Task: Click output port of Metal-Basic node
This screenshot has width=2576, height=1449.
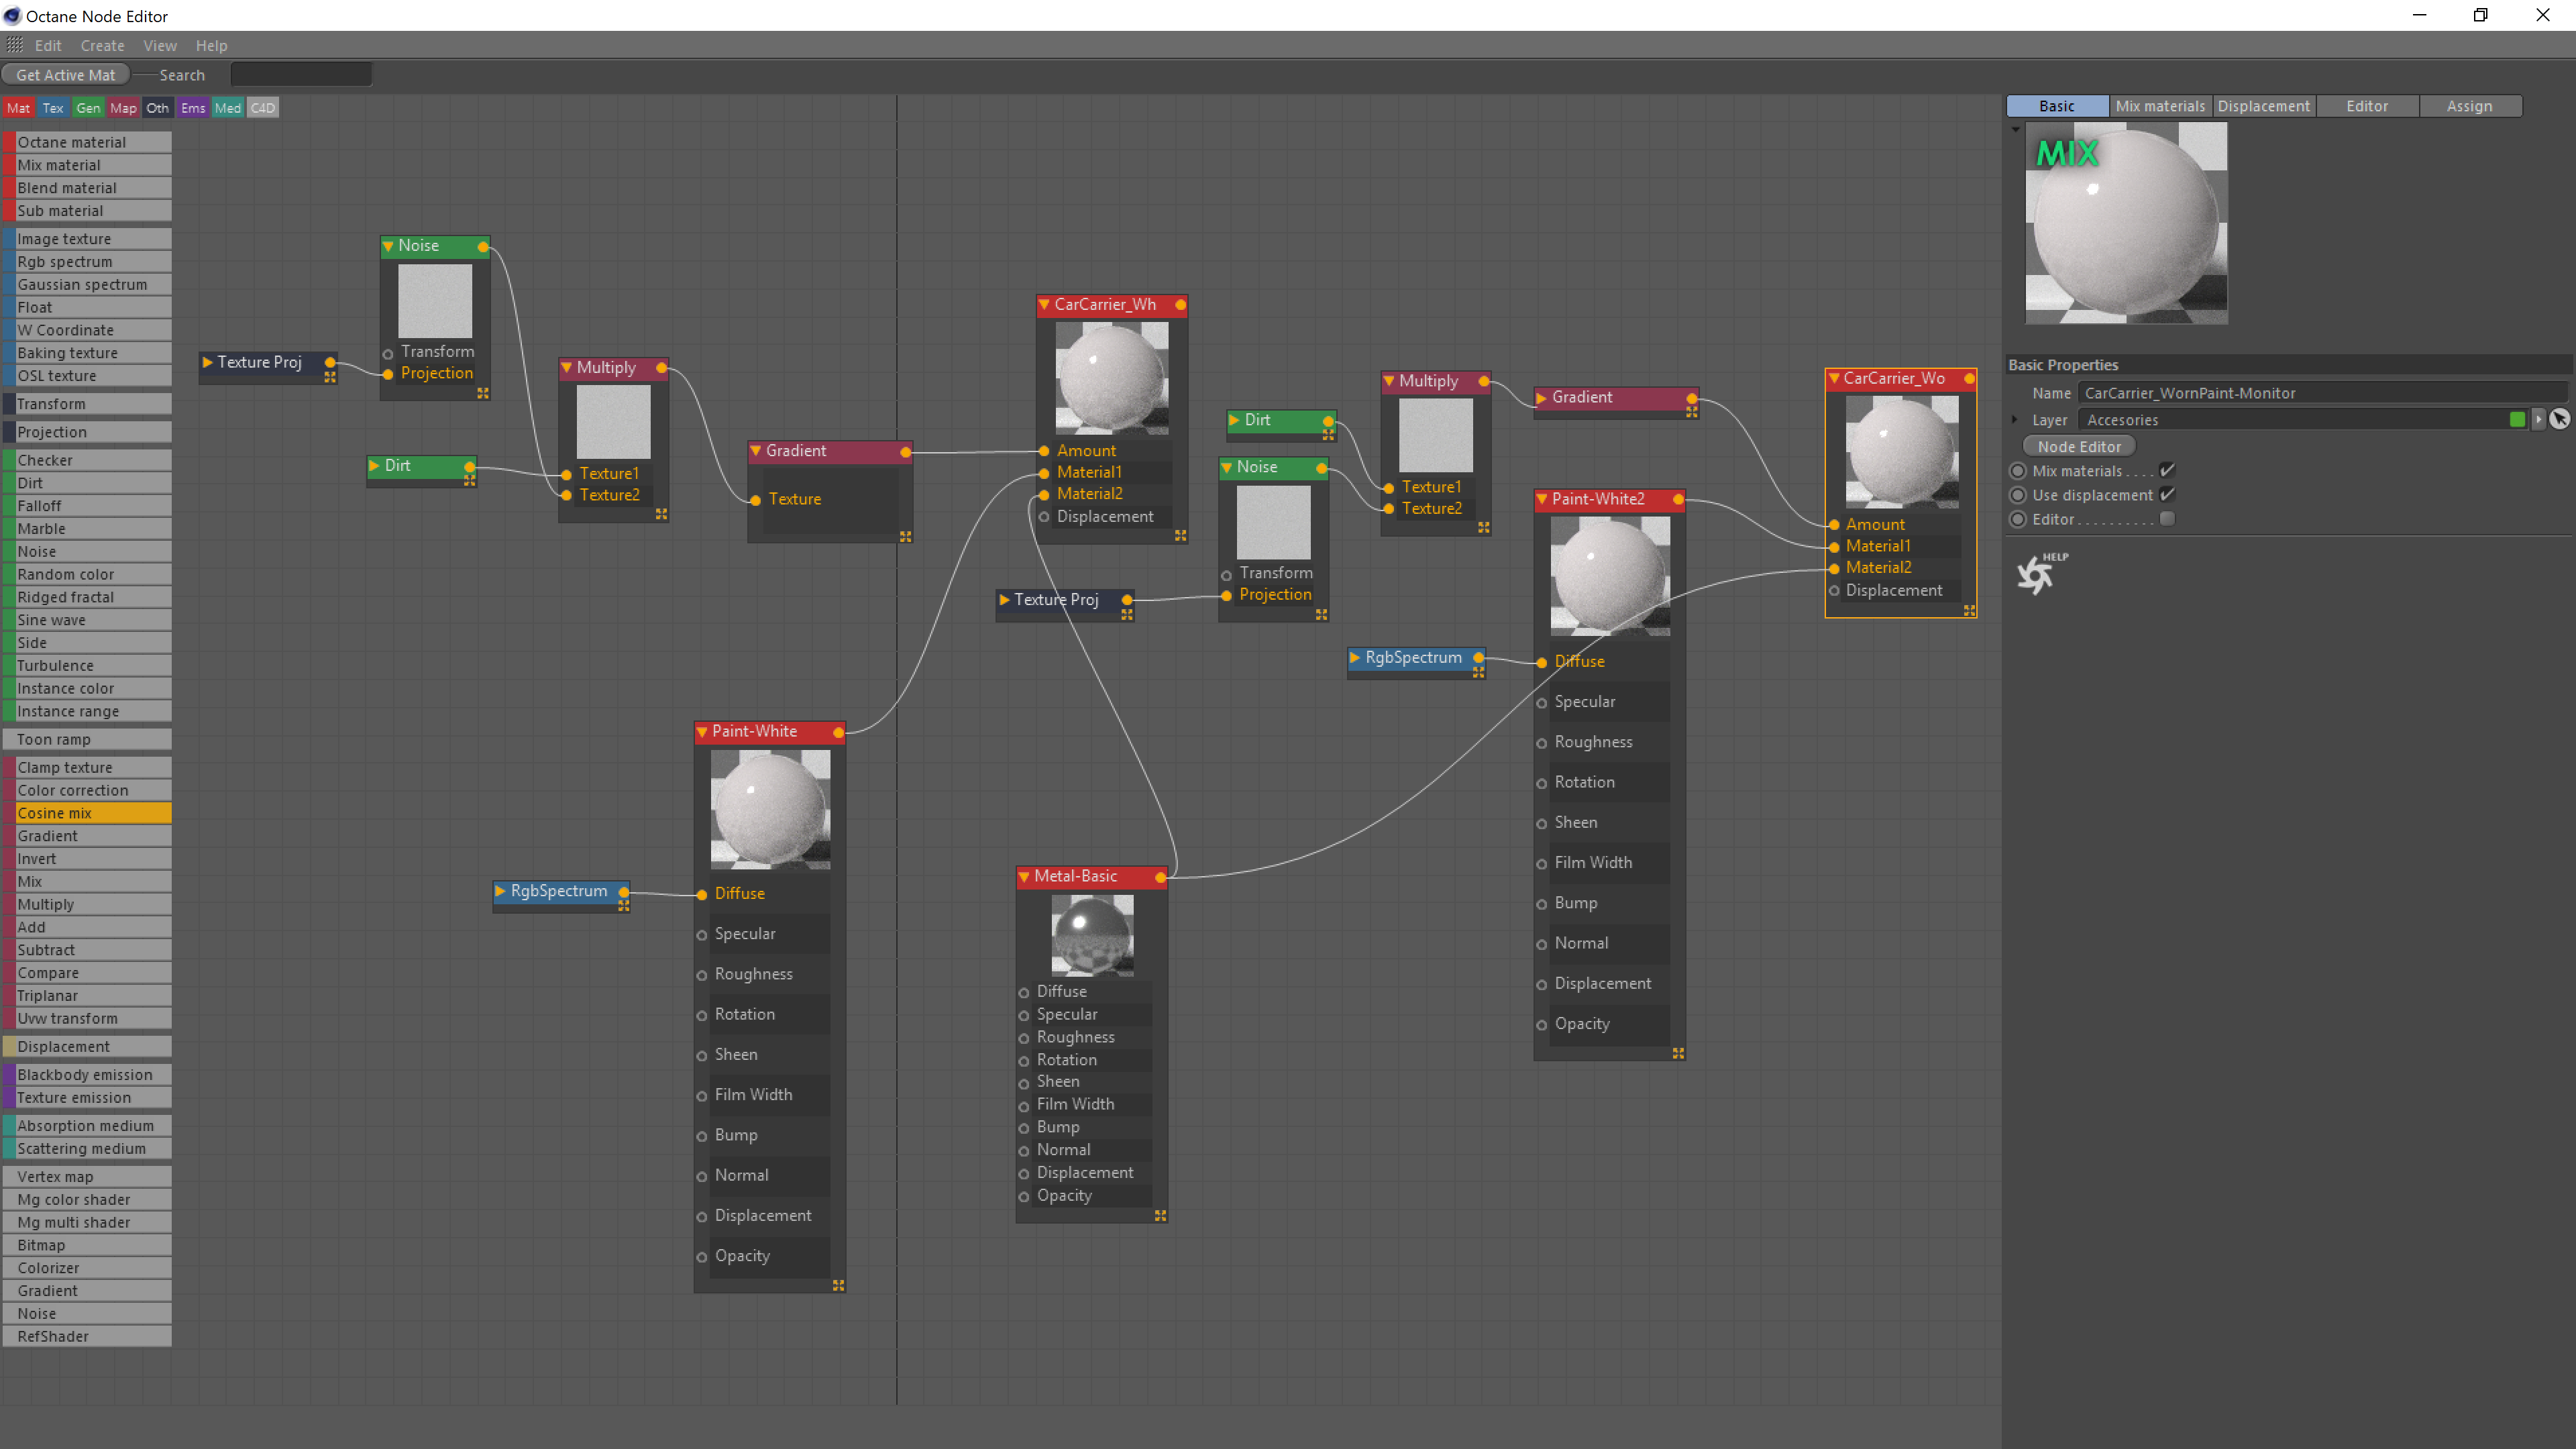Action: click(x=1160, y=877)
